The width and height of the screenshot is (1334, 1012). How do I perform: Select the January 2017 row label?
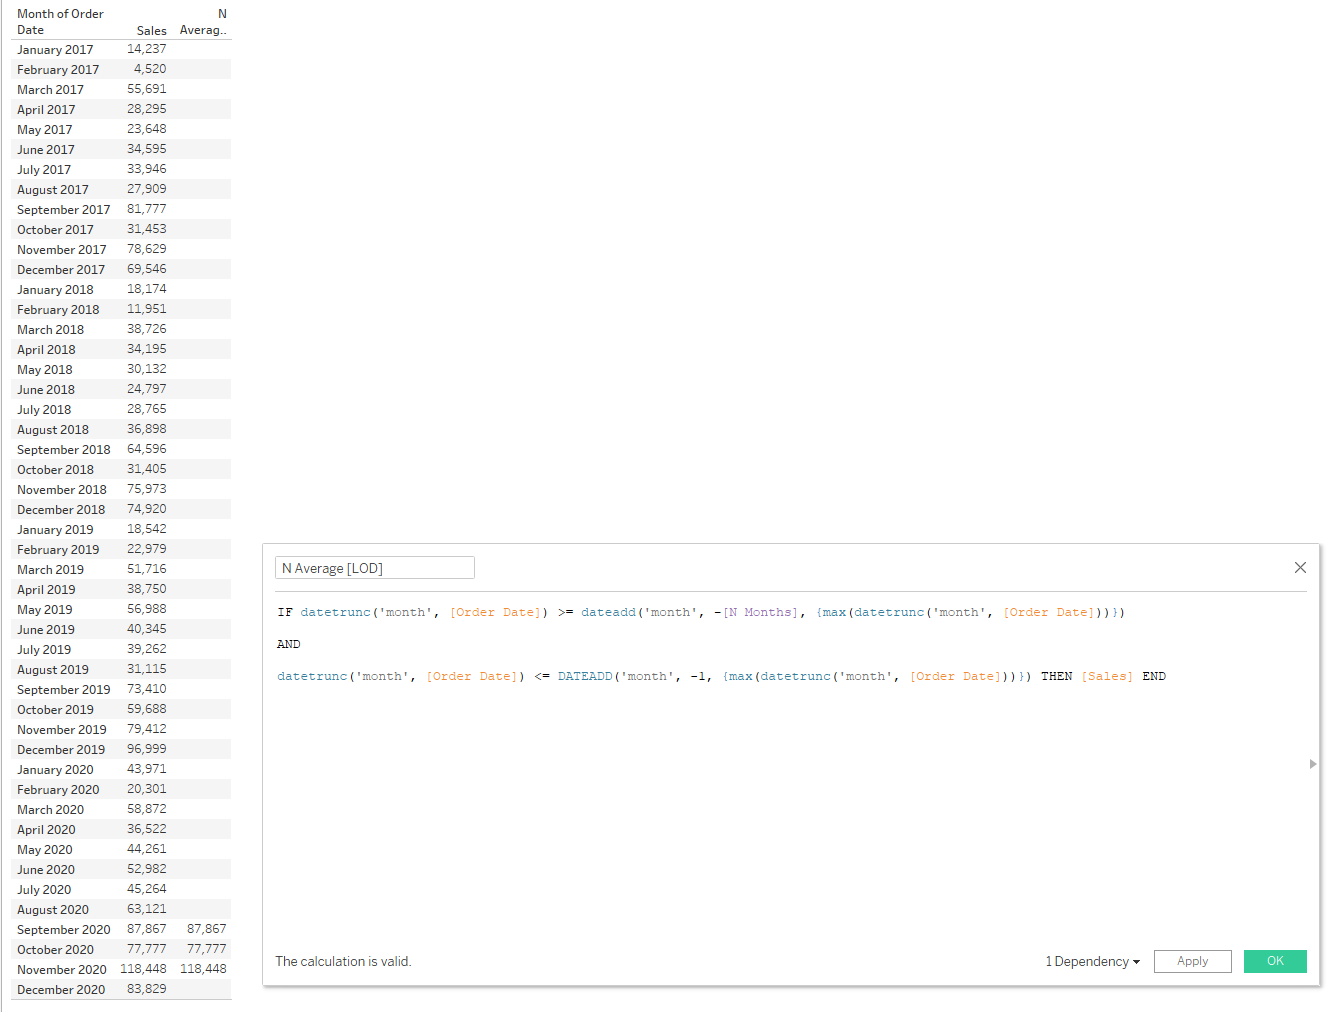click(x=55, y=50)
